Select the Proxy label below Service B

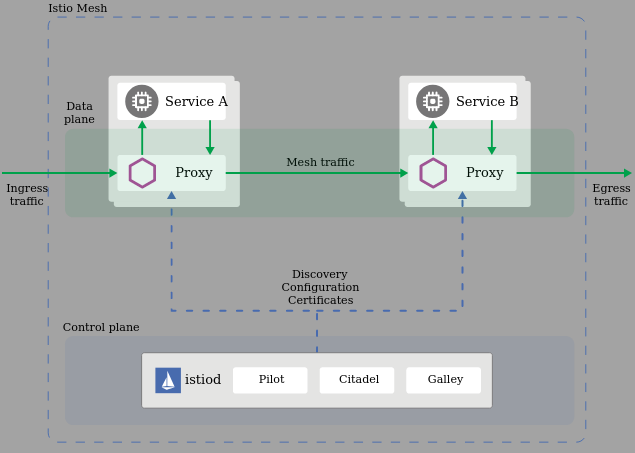(x=484, y=173)
